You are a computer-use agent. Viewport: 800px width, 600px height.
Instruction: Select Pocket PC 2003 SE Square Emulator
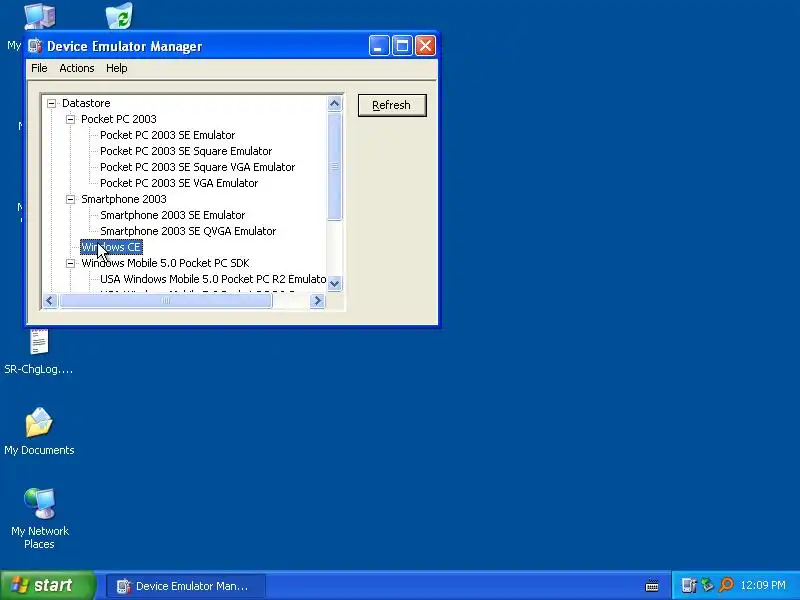(x=186, y=151)
